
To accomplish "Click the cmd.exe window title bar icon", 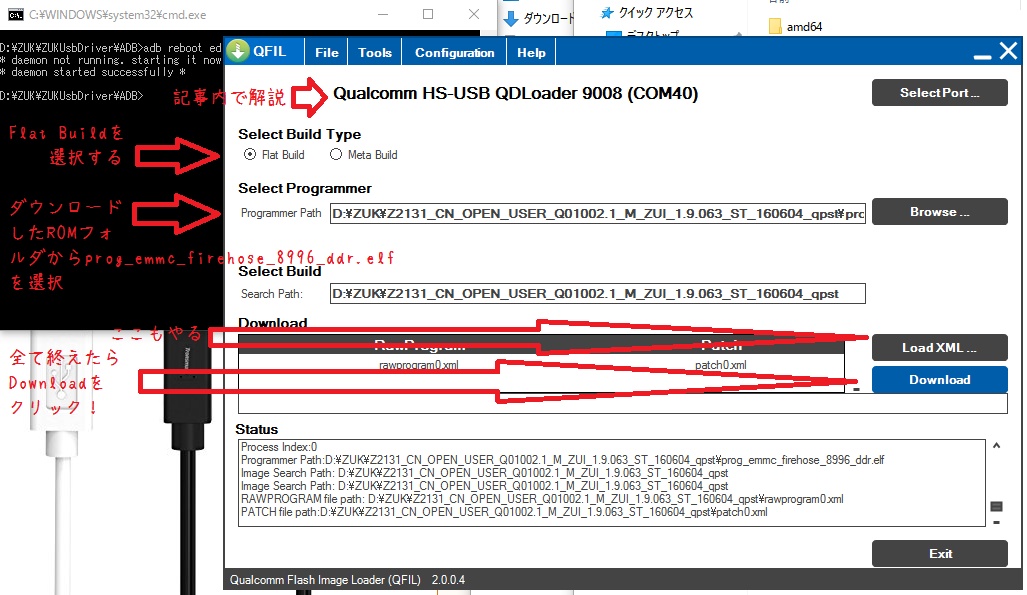I will click(15, 14).
